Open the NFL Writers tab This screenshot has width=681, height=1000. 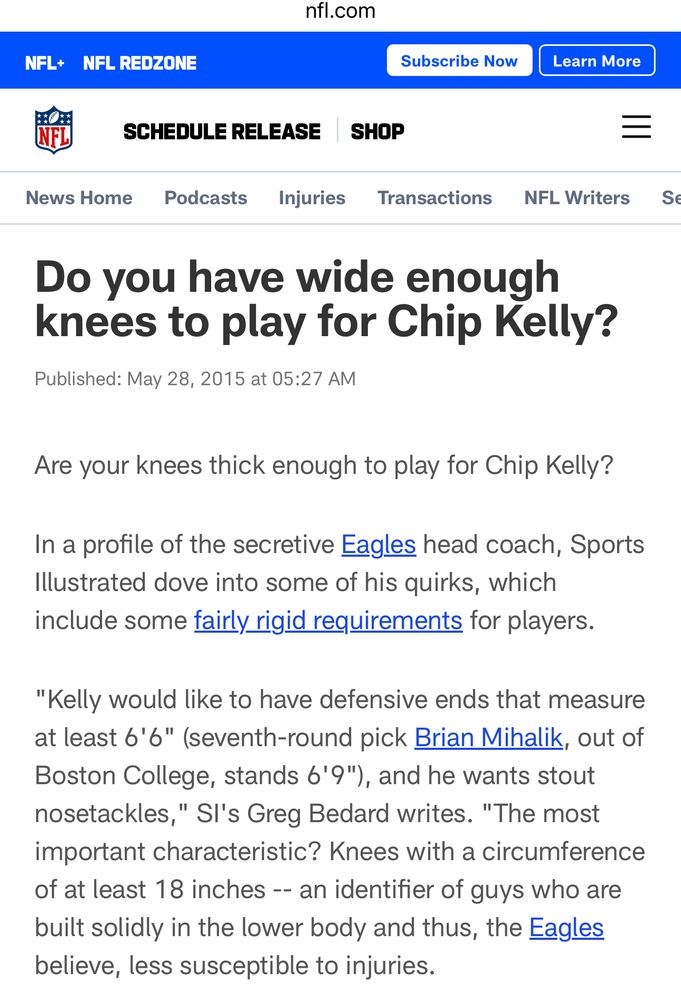point(577,198)
